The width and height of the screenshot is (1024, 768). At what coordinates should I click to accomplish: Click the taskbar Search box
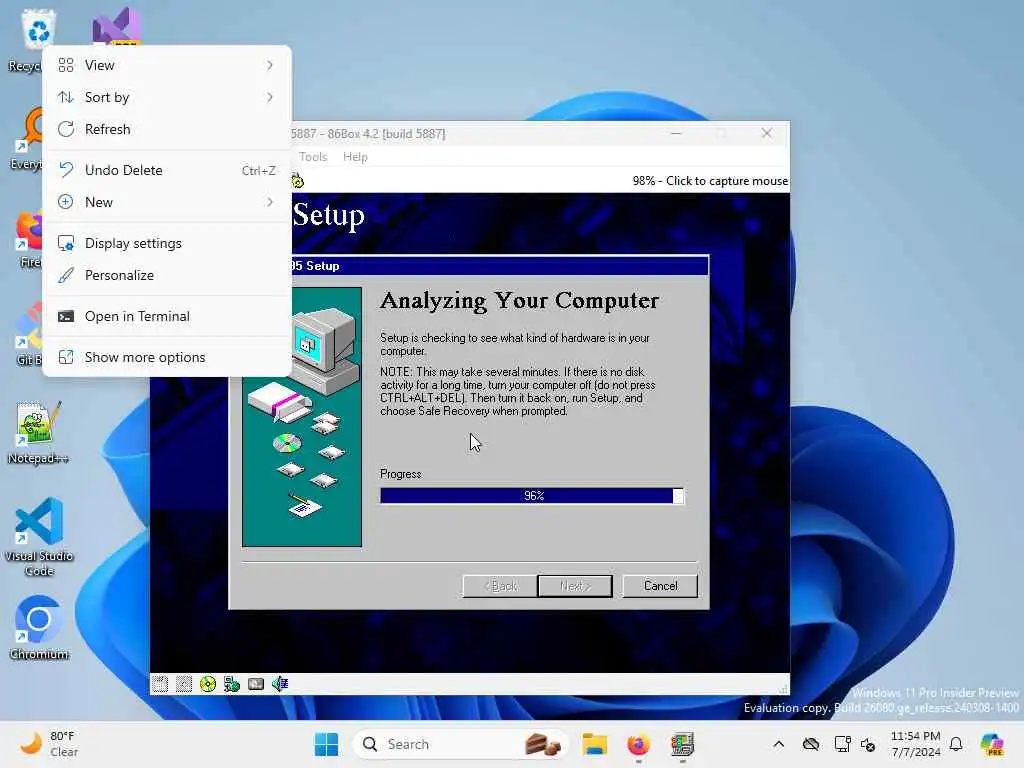coord(460,744)
